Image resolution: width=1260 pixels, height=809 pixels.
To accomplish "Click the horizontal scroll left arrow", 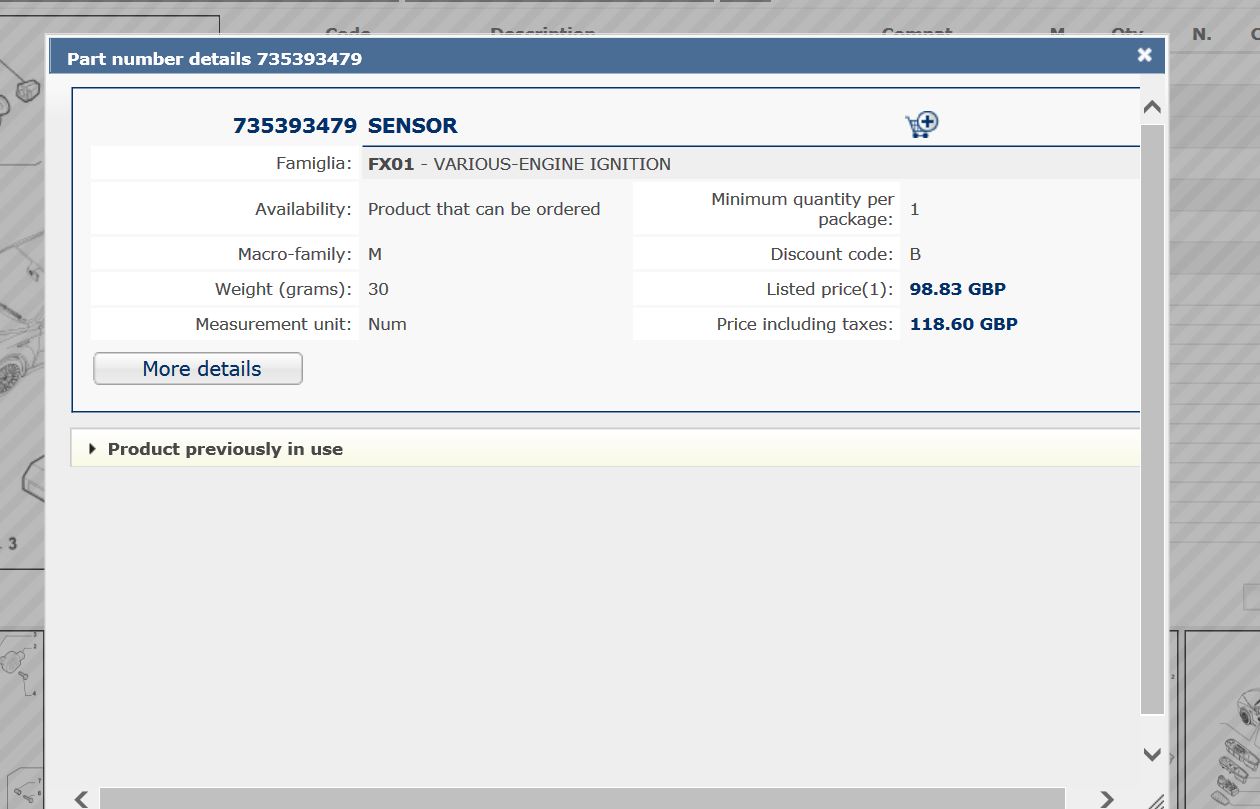I will 82,798.
